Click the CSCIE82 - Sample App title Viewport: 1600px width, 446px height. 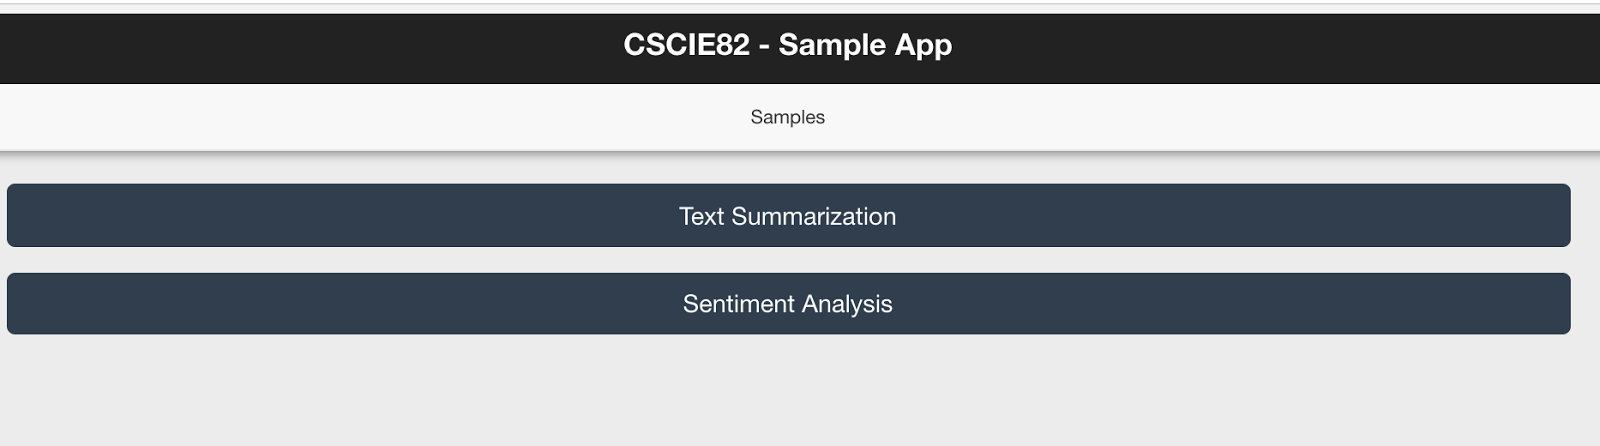[x=788, y=45]
